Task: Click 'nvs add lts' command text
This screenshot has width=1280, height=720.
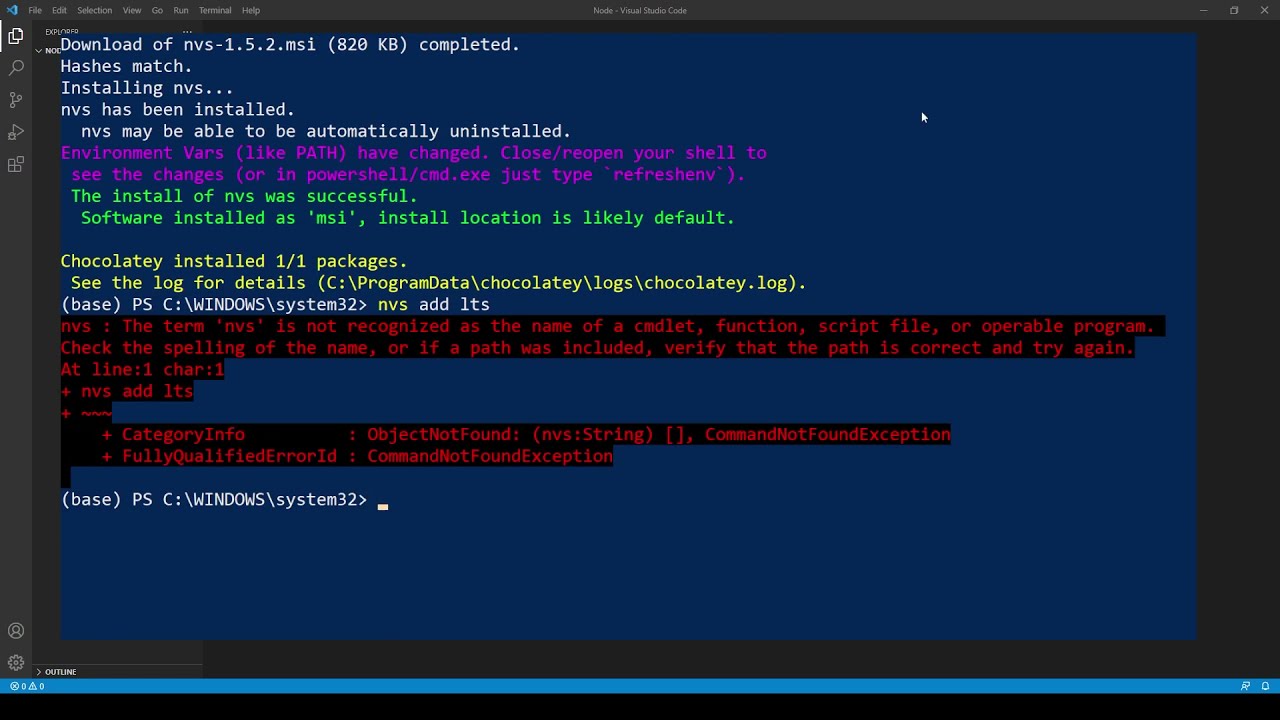Action: pyautogui.click(x=433, y=304)
